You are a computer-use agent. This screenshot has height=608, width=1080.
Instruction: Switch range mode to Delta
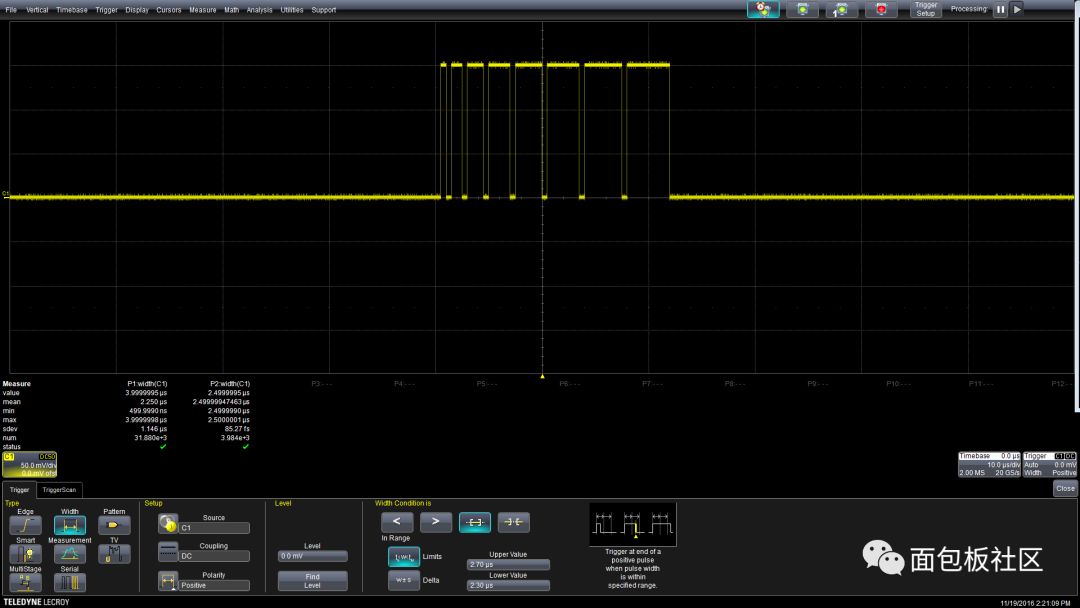pos(403,580)
